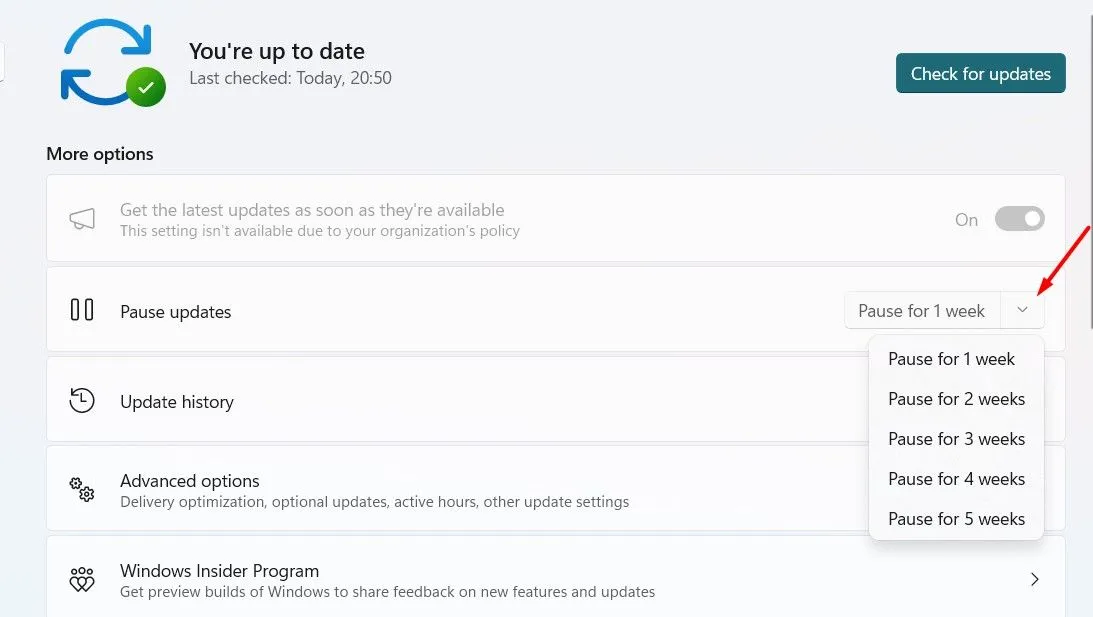1093x617 pixels.
Task: Select Pause for 4 weeks
Action: [956, 479]
